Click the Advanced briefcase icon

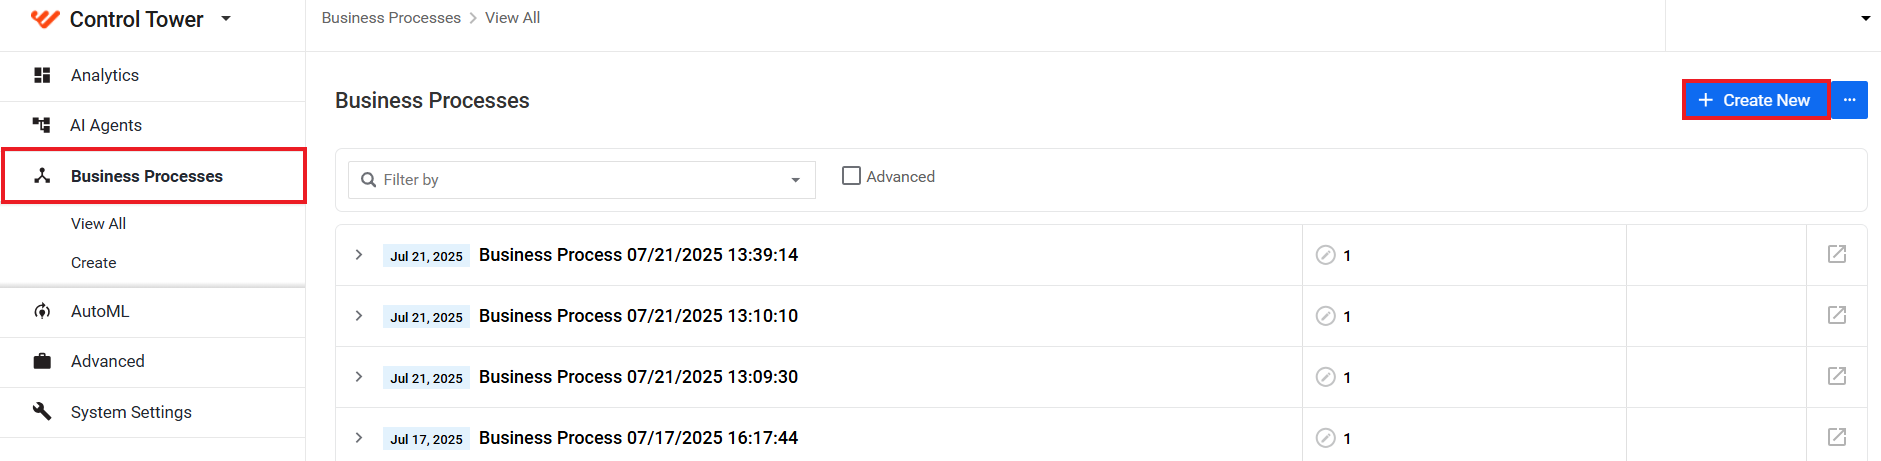(x=42, y=361)
